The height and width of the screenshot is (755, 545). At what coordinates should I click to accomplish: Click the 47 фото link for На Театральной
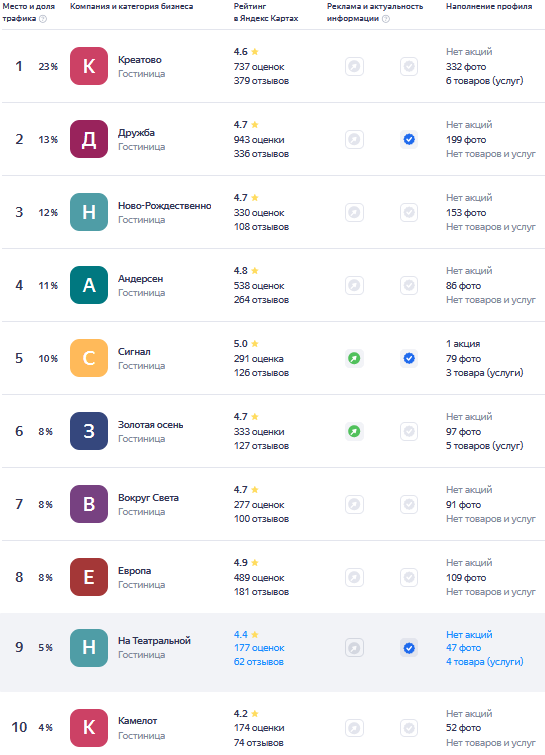[463, 648]
